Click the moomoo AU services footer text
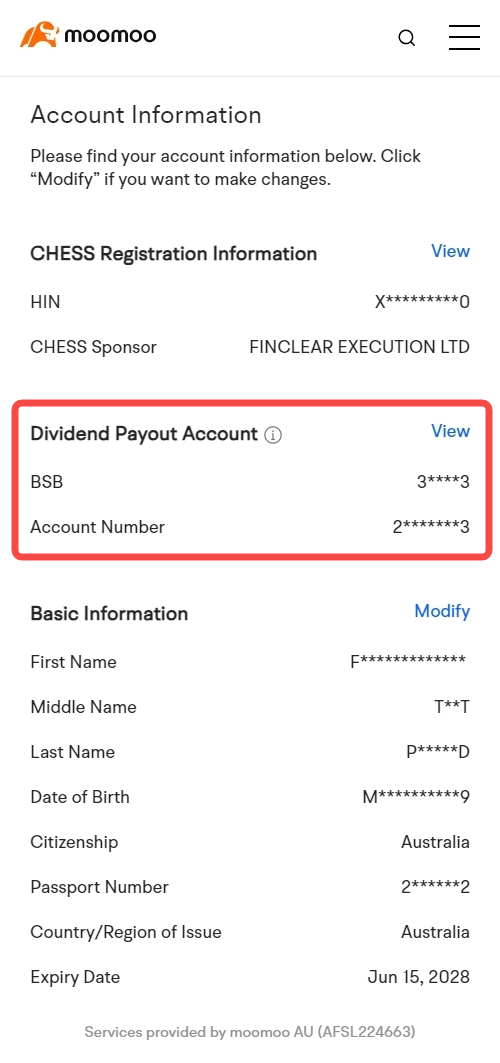The height and width of the screenshot is (1063, 500). pyautogui.click(x=250, y=1032)
